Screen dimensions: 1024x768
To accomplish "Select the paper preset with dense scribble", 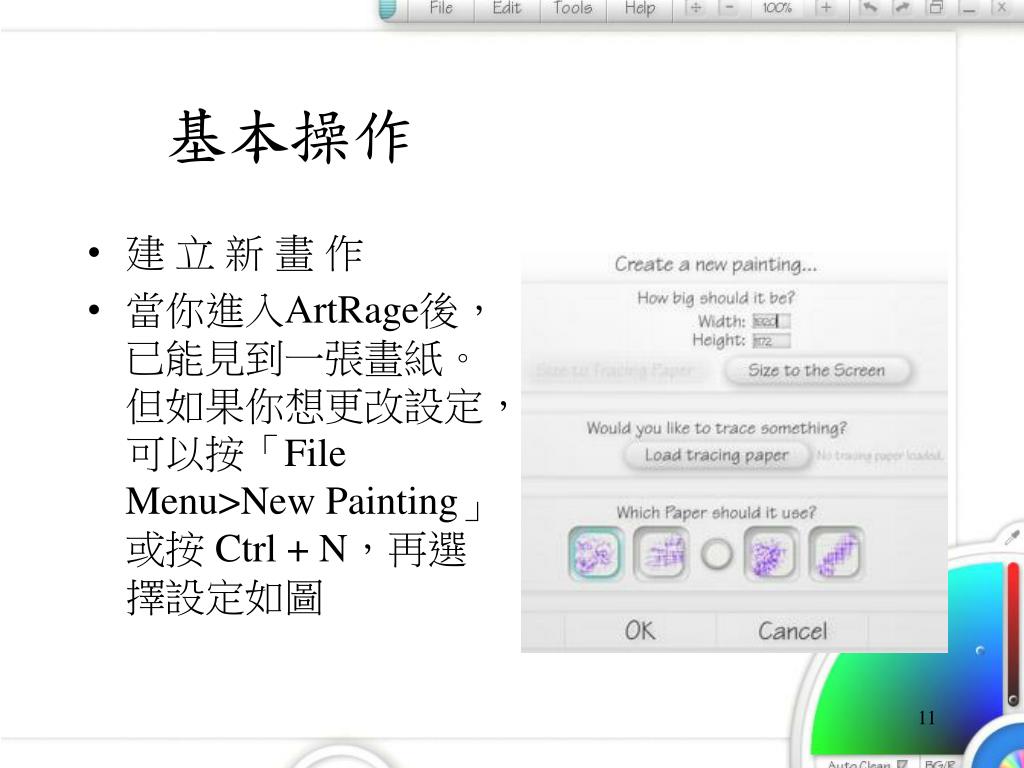I will [x=771, y=554].
